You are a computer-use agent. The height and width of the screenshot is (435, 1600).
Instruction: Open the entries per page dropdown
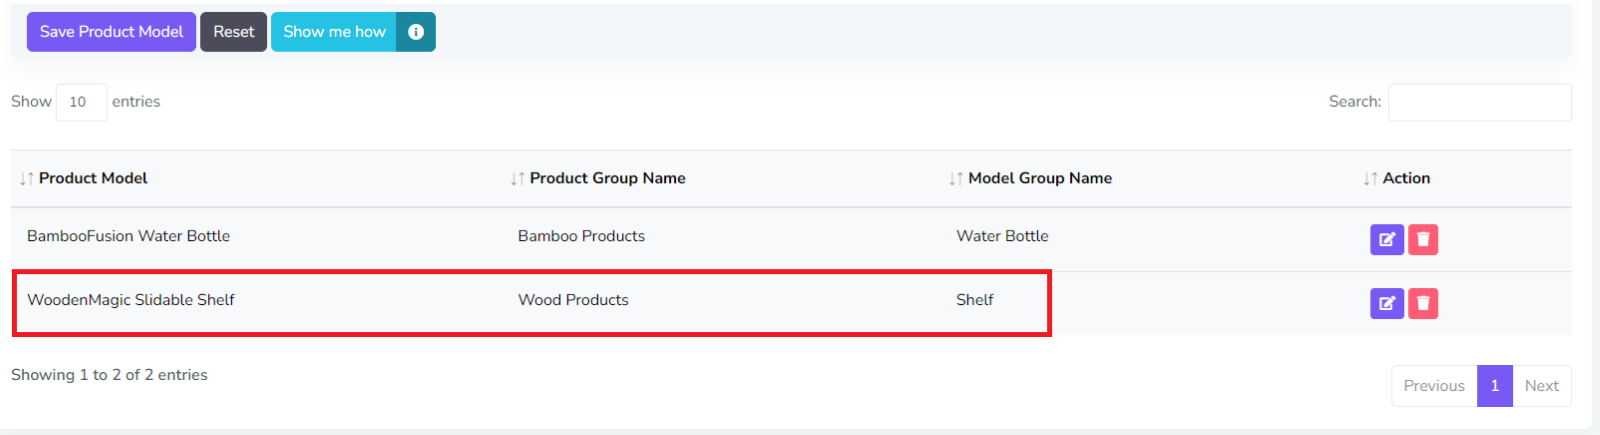click(81, 102)
